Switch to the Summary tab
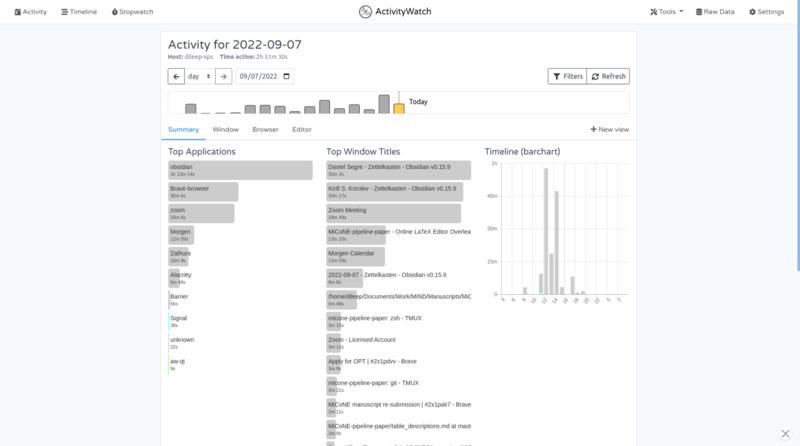The height and width of the screenshot is (446, 800). [x=183, y=130]
